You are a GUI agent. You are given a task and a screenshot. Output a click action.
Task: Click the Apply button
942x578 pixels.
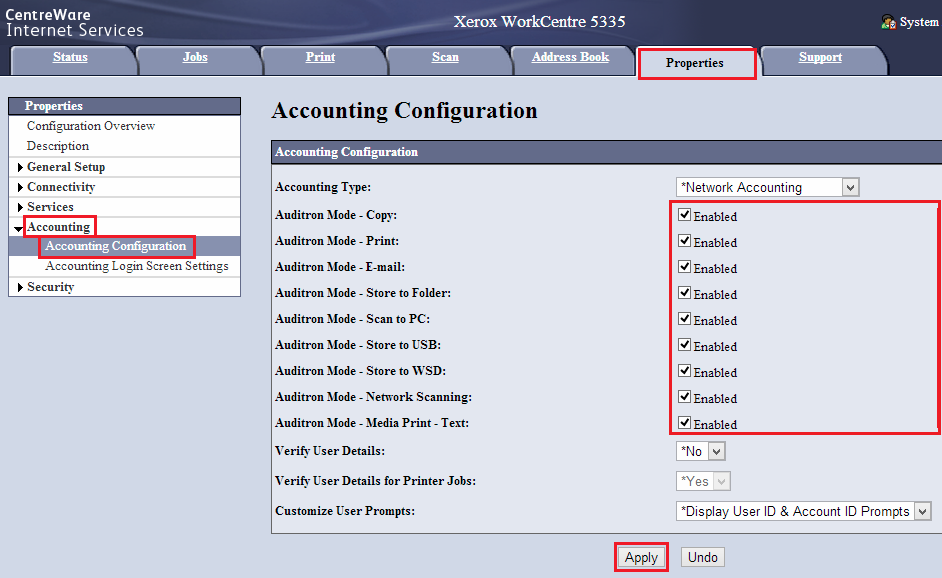pyautogui.click(x=641, y=557)
